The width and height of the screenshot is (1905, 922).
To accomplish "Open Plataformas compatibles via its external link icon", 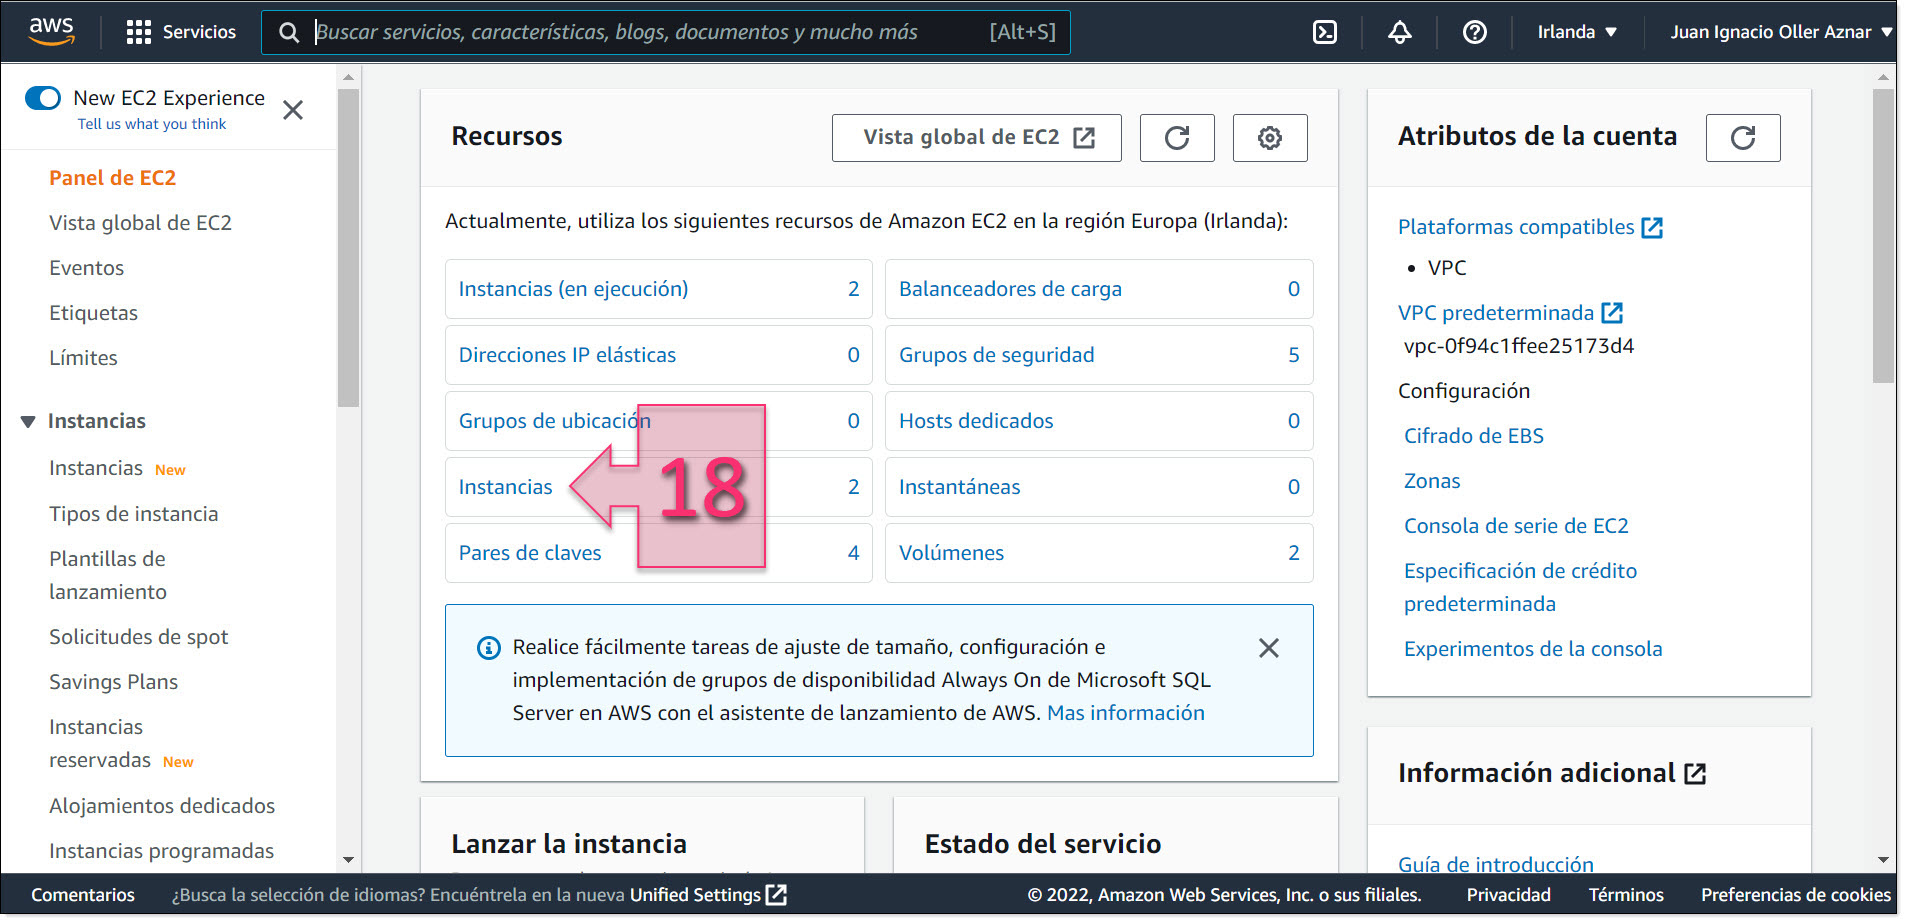I will tap(1652, 226).
